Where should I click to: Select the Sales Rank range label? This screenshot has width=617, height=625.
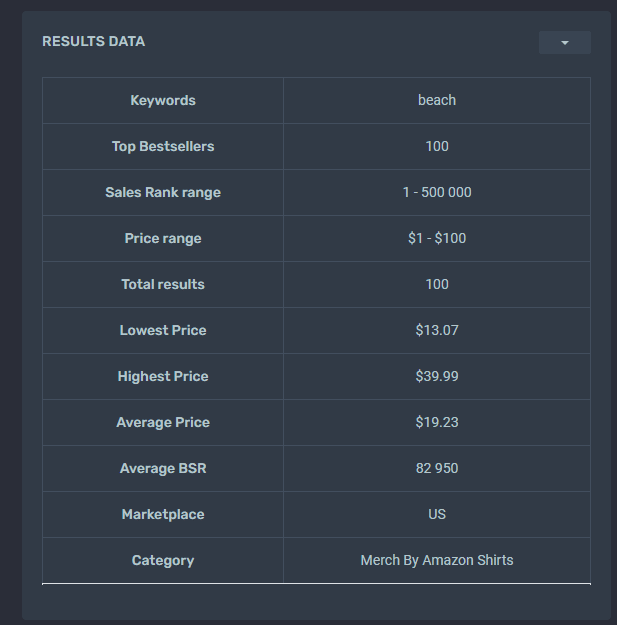(x=163, y=193)
